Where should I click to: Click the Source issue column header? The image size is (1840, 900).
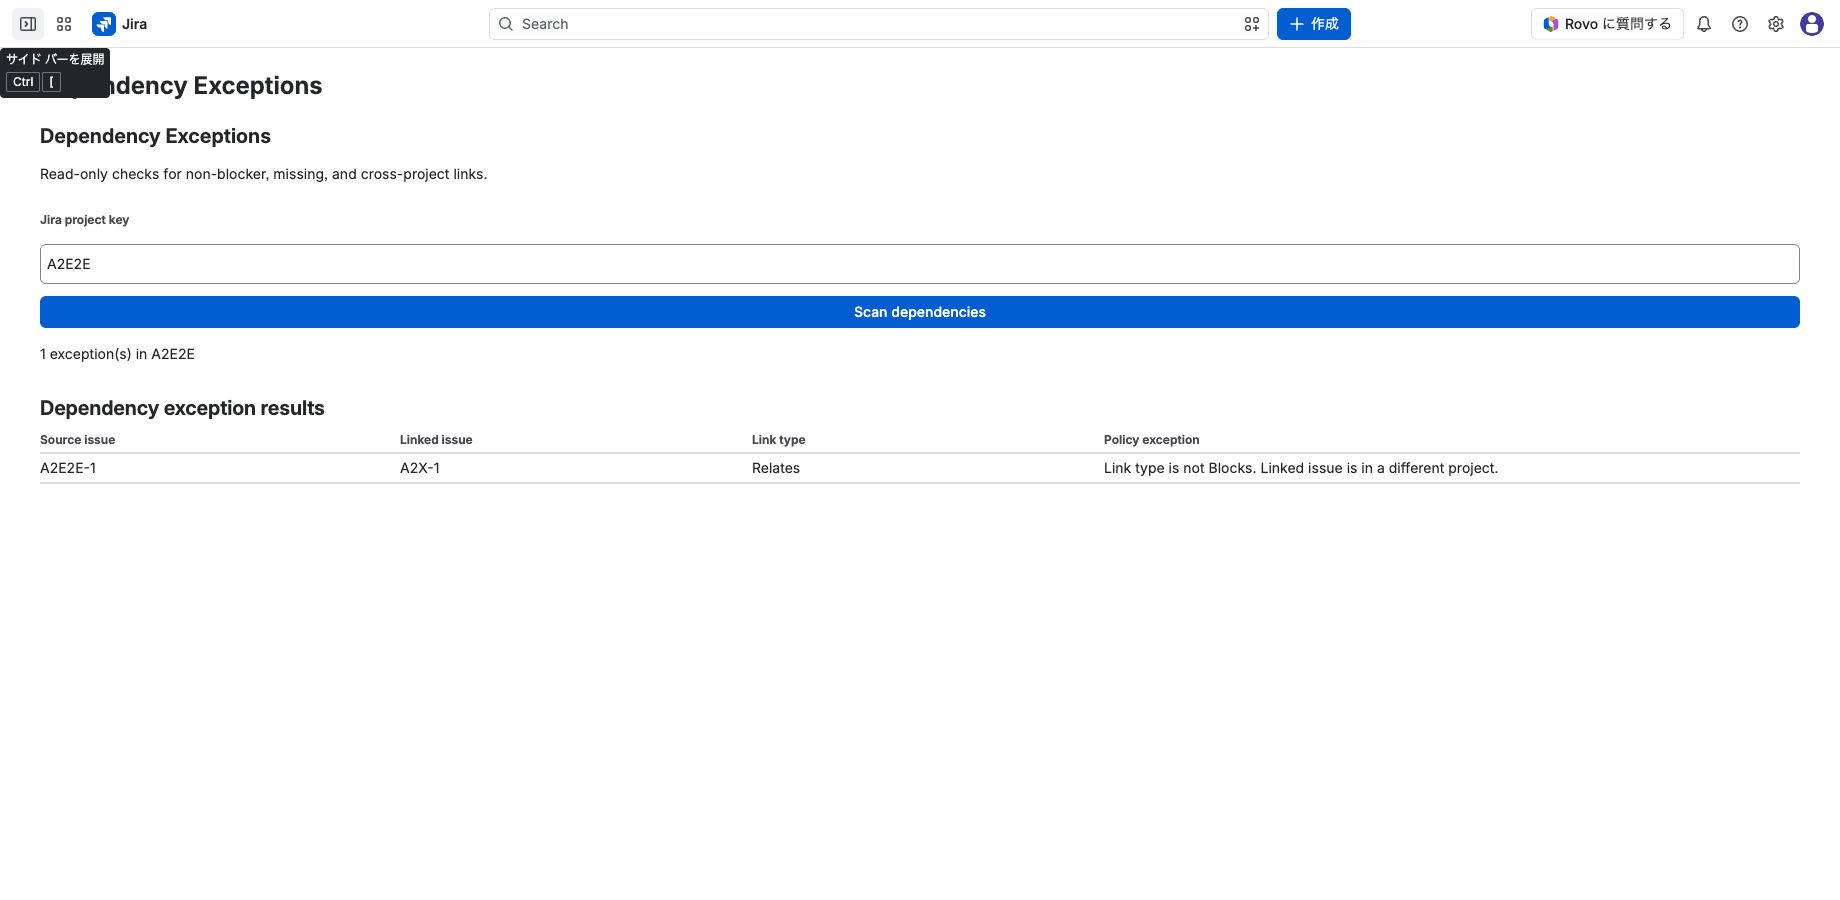coord(78,440)
